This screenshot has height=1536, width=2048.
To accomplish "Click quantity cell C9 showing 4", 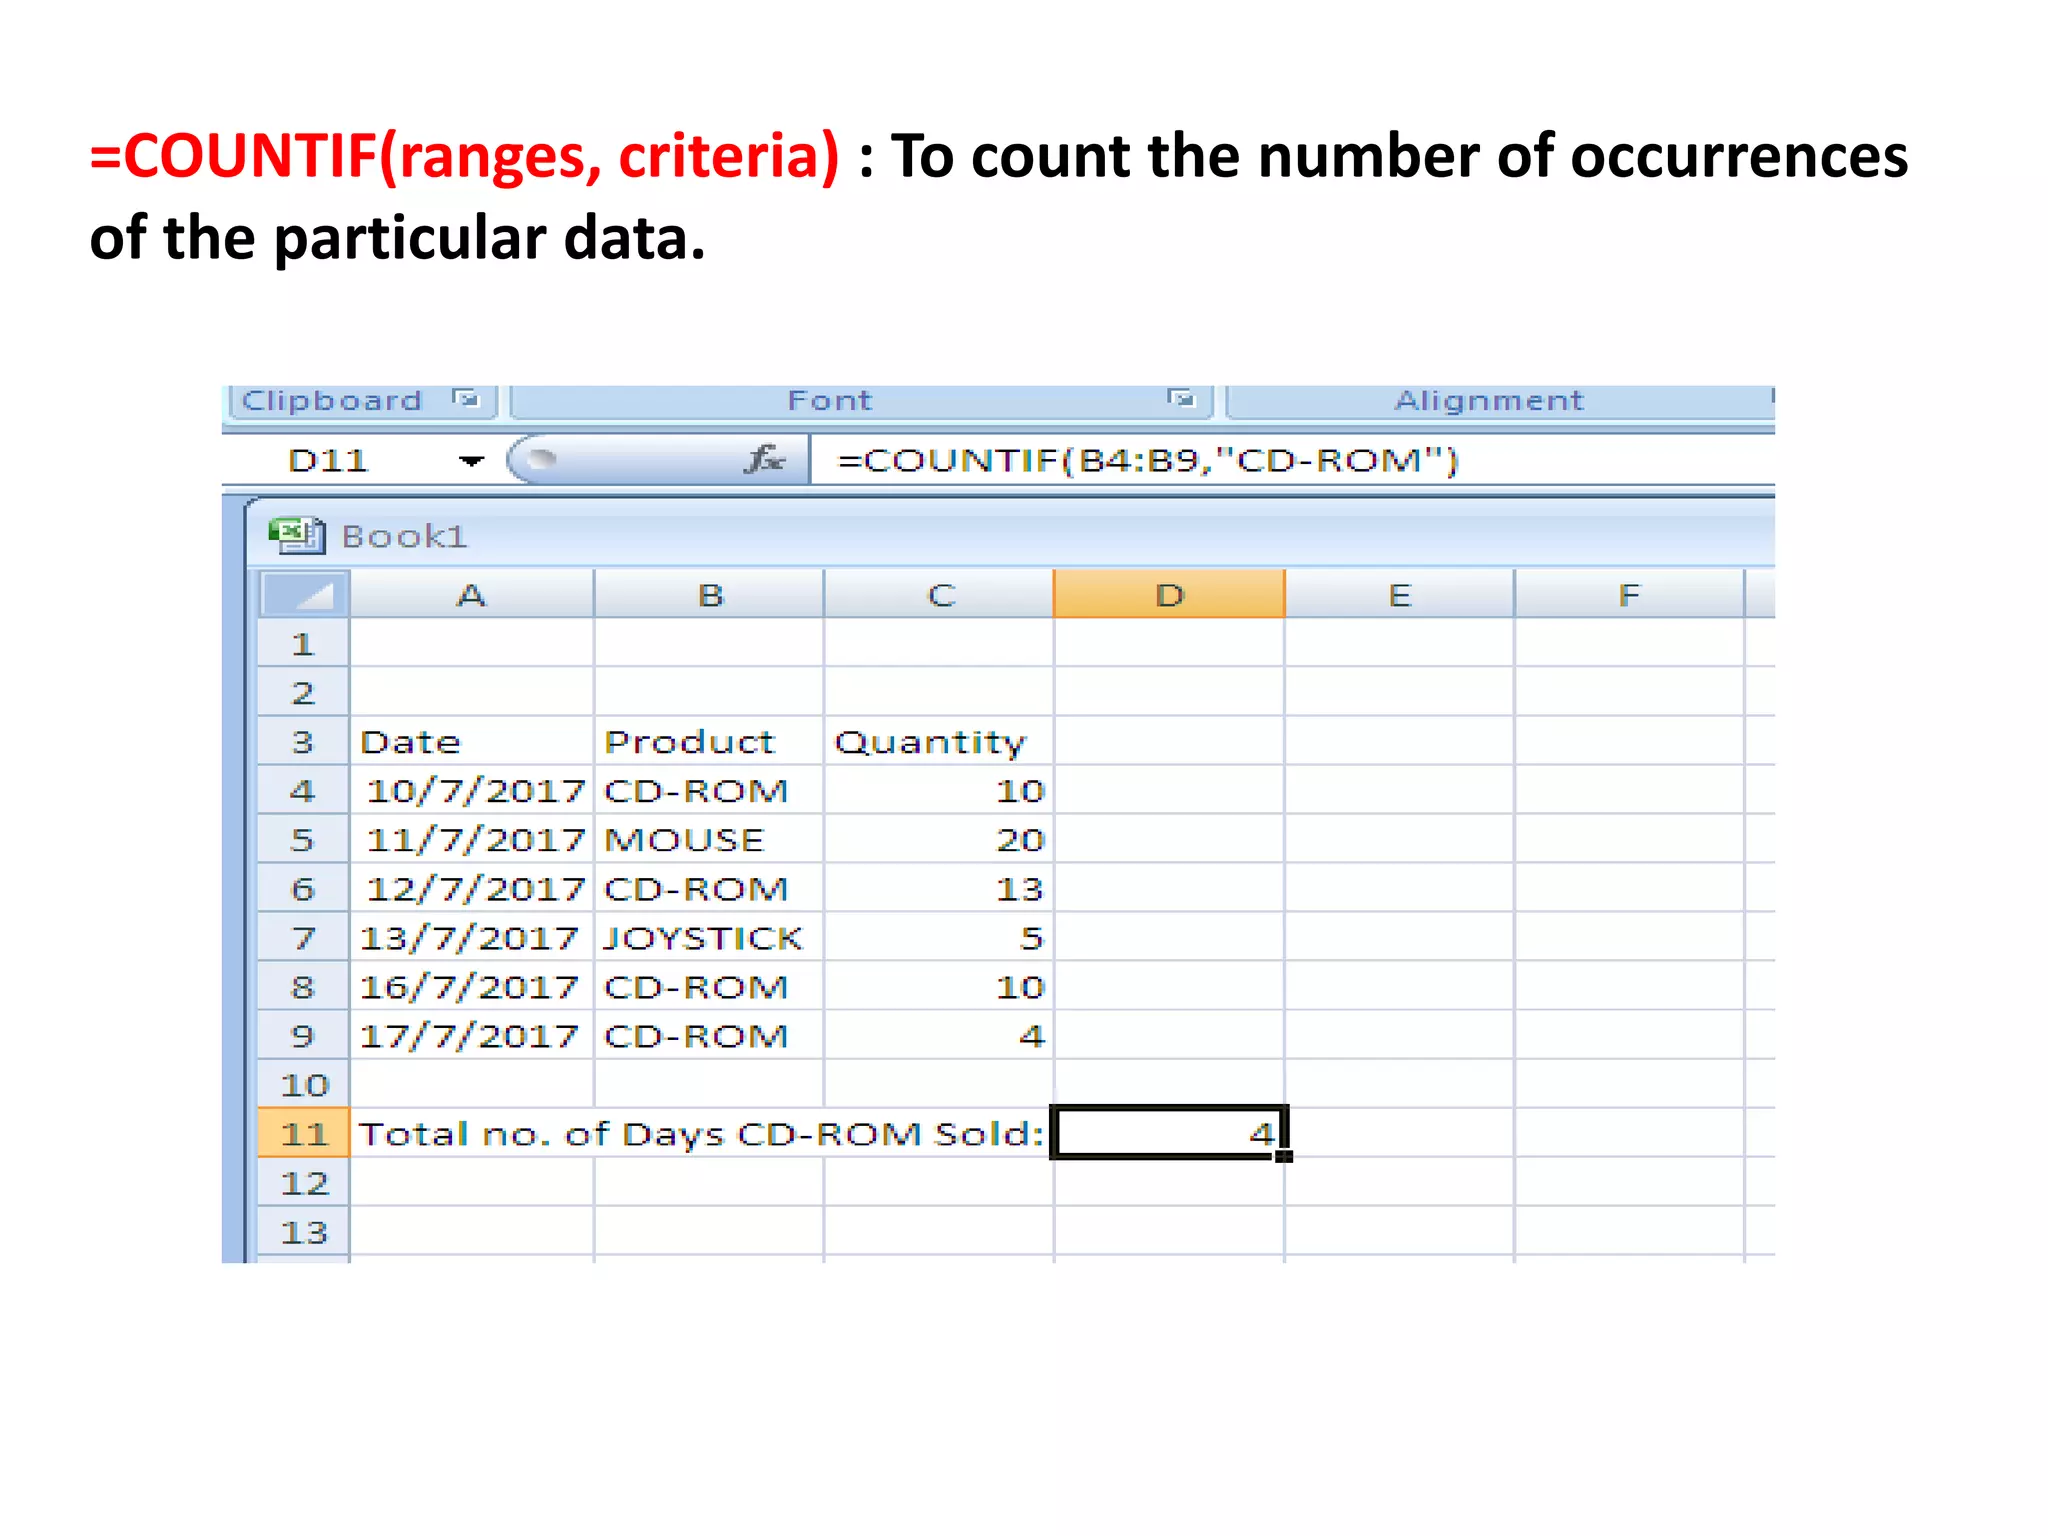I will tap(939, 1035).
